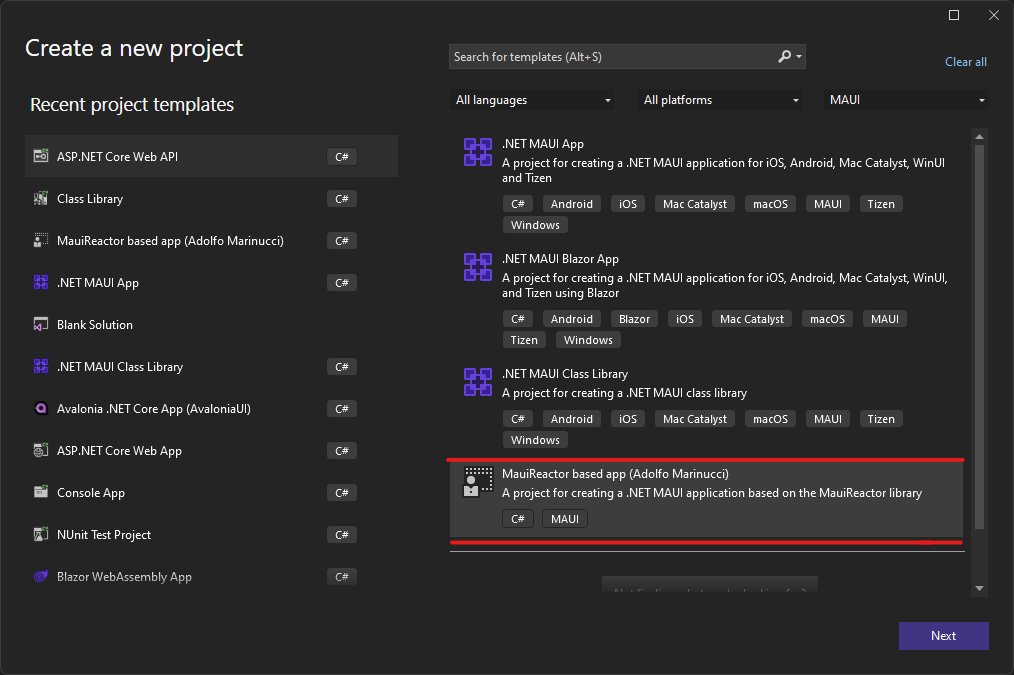The image size is (1014, 675).
Task: Click the .NET MAUI Blazor App icon
Action: (x=477, y=267)
